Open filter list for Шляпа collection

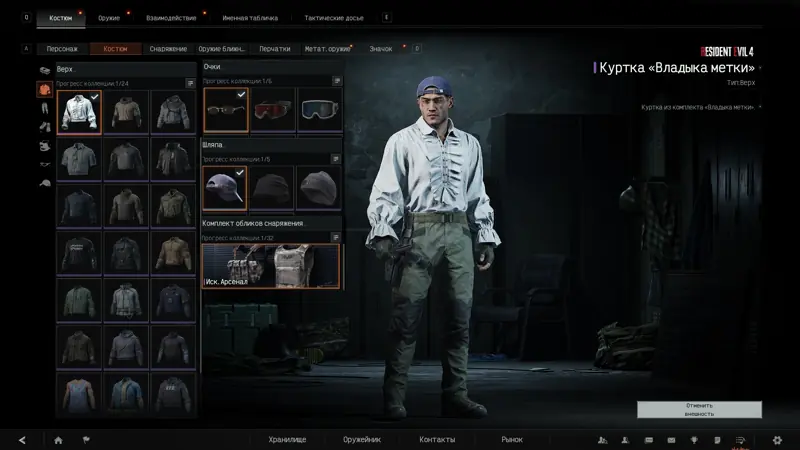click(336, 159)
